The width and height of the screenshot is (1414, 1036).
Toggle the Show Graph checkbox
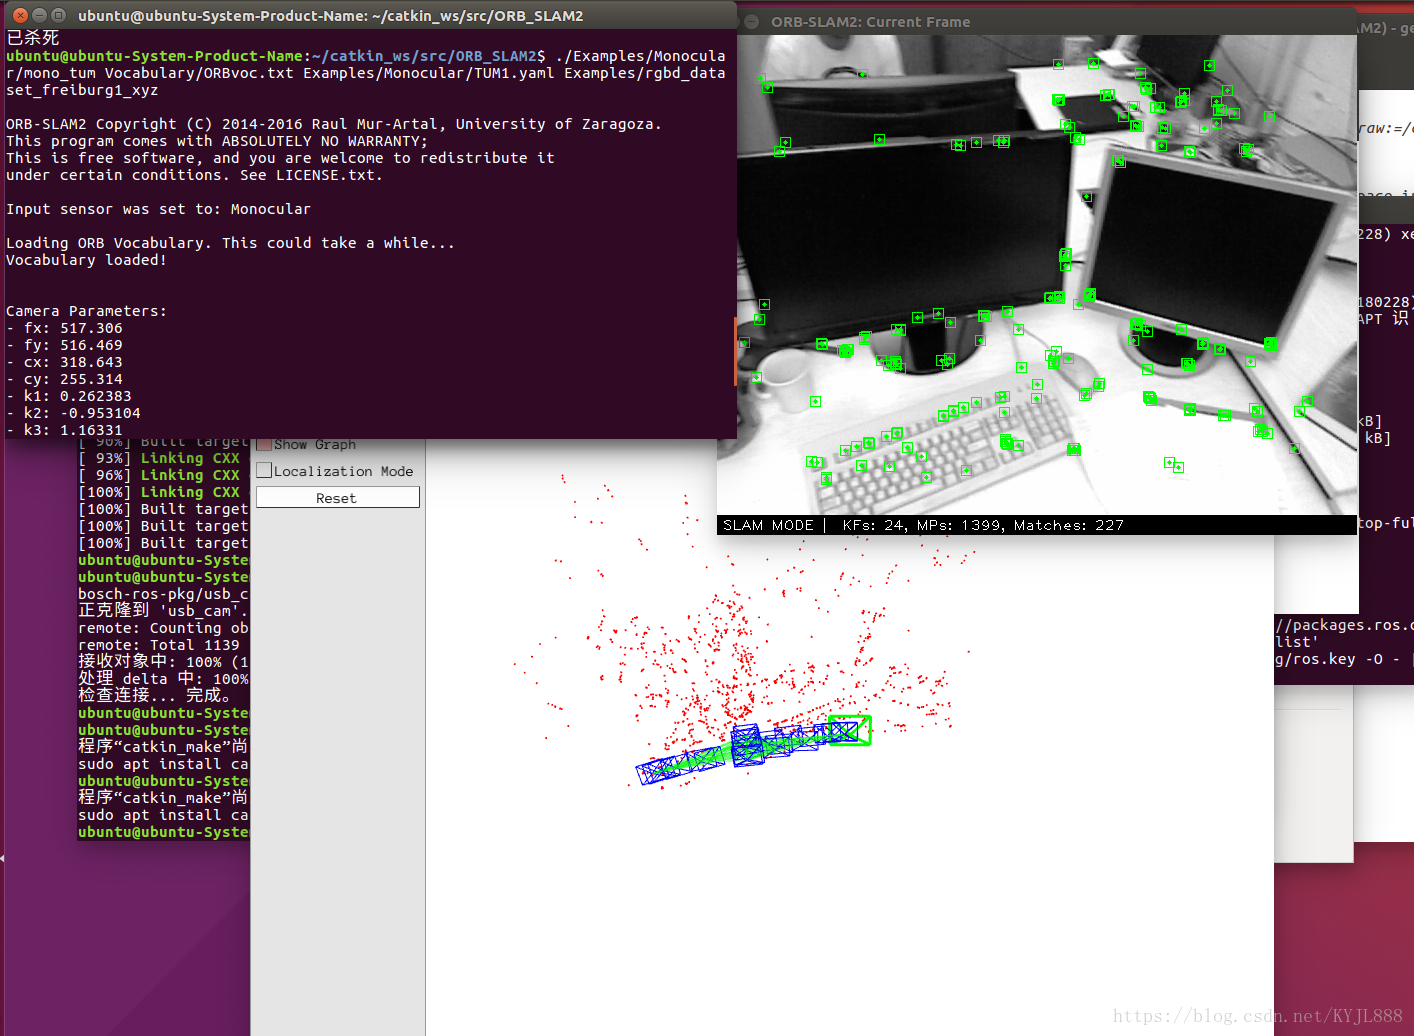[x=264, y=445]
